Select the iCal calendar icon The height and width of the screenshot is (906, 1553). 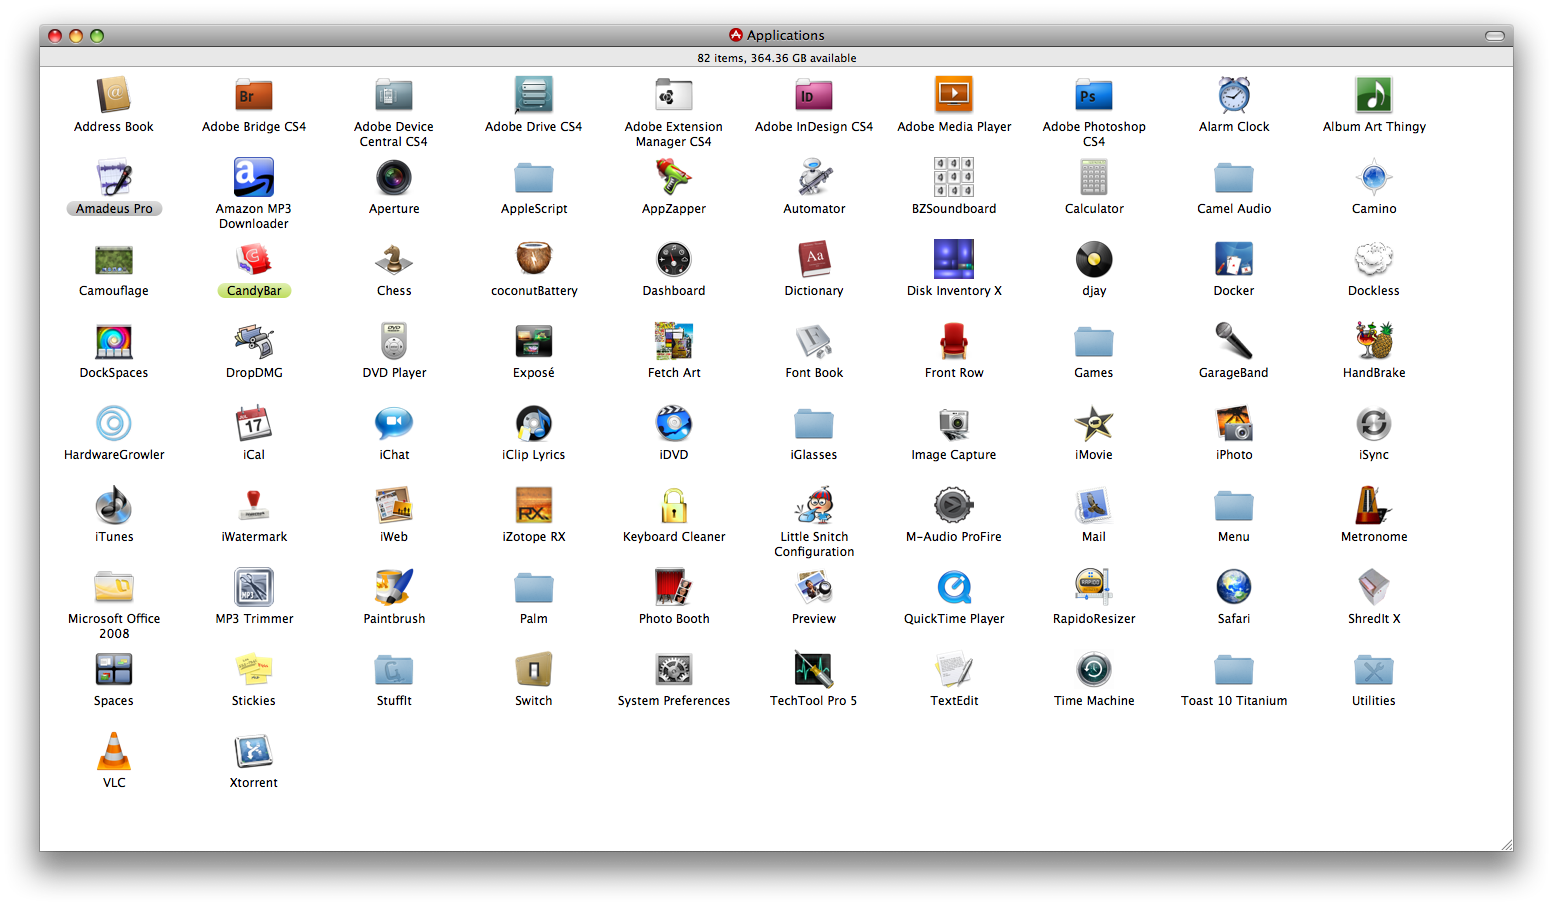[254, 423]
